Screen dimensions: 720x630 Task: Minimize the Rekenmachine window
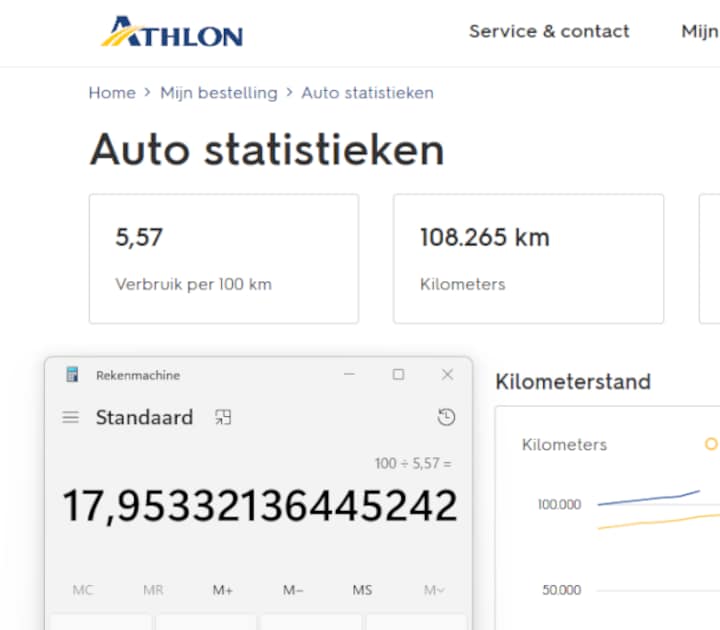(349, 374)
